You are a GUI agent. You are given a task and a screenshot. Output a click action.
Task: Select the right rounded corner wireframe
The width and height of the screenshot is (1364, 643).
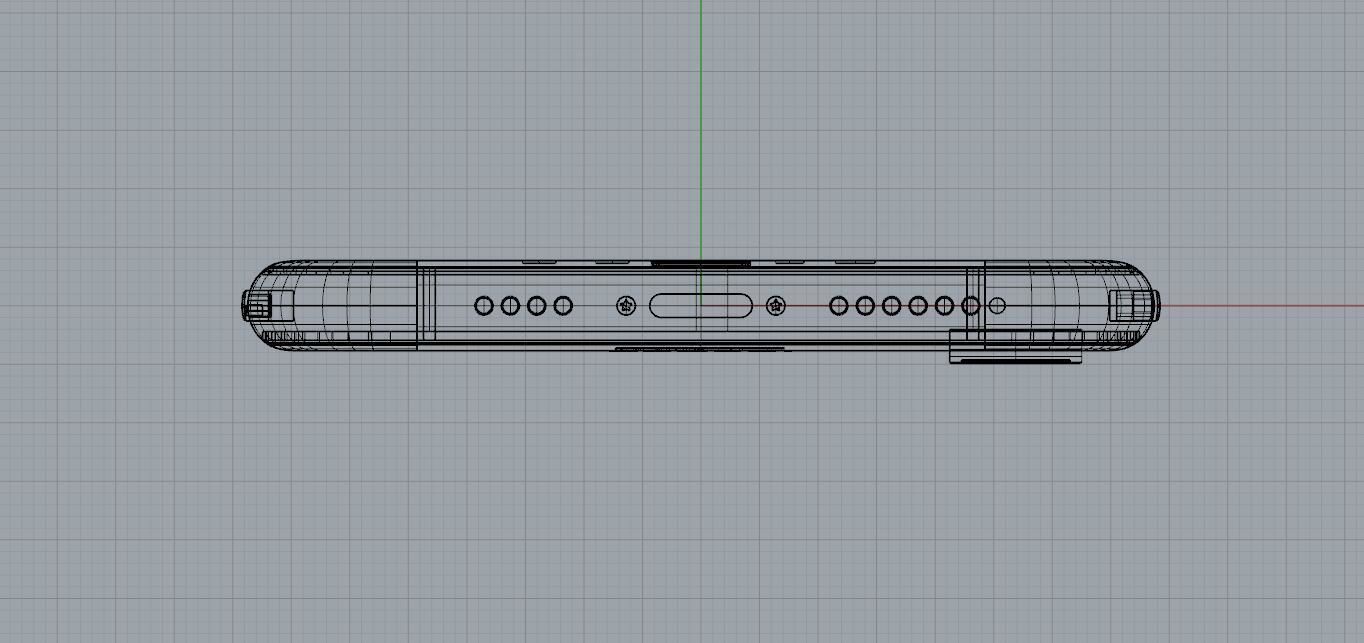click(1068, 306)
